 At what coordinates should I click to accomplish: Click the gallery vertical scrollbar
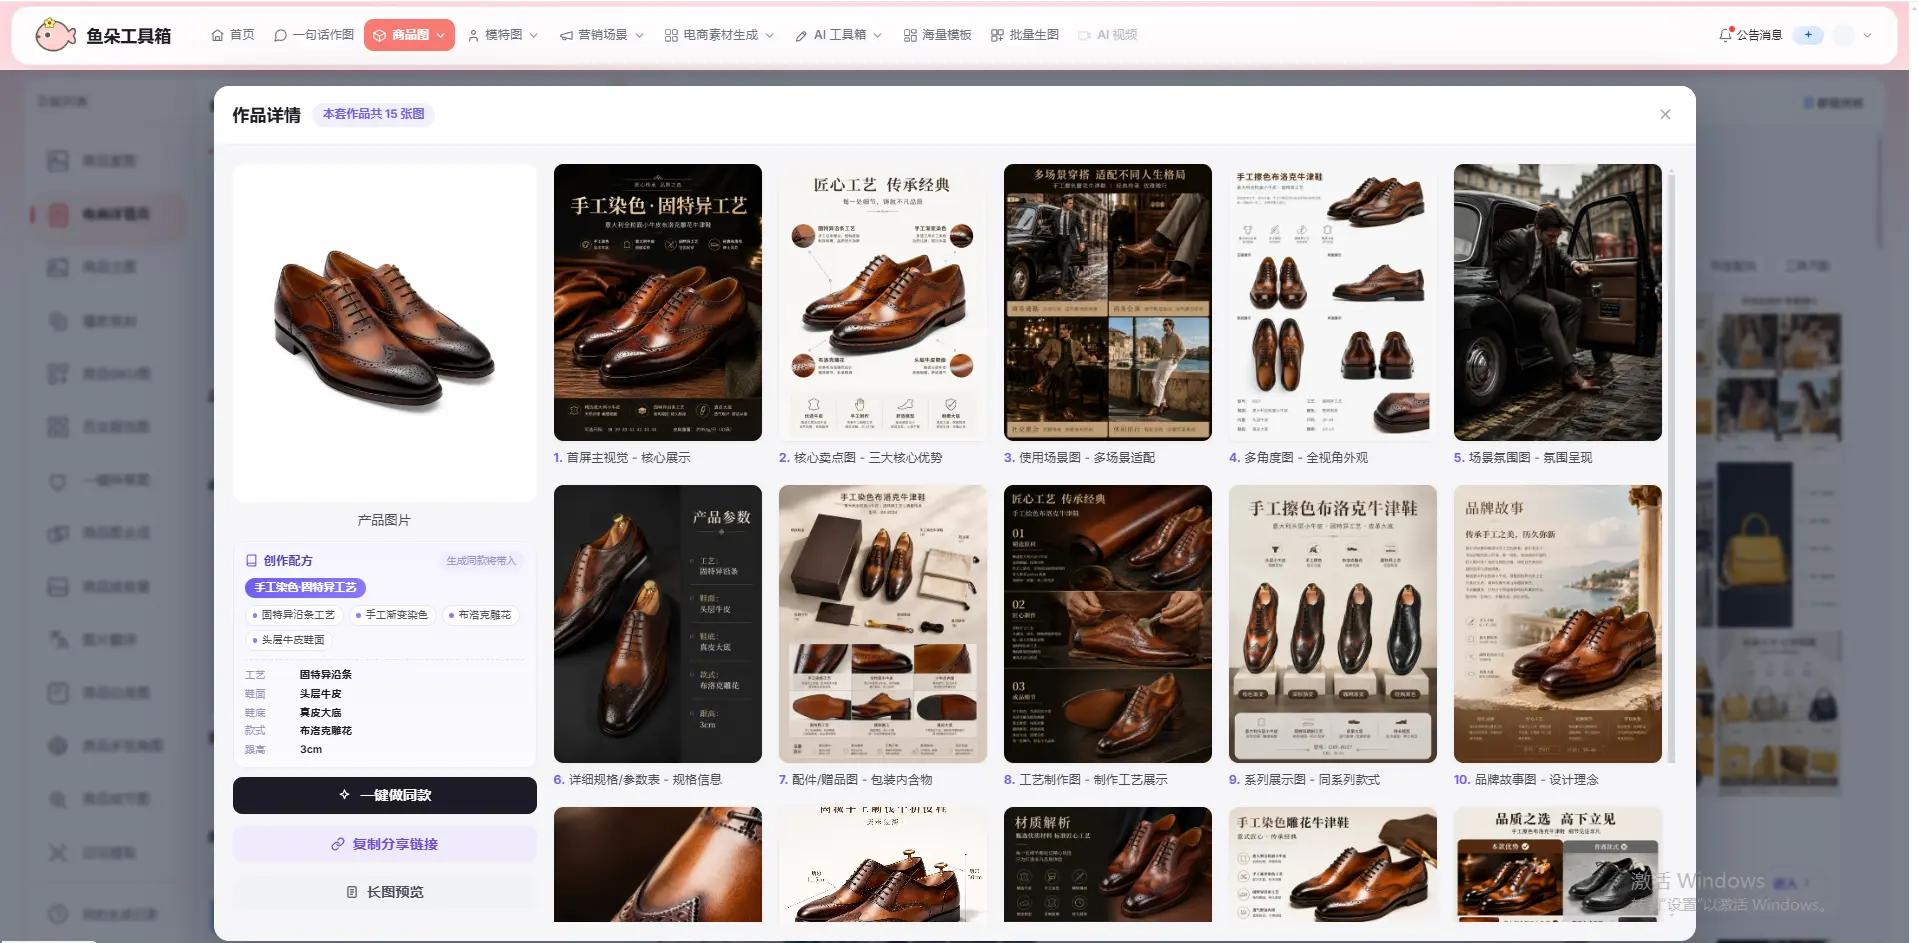tap(1672, 467)
